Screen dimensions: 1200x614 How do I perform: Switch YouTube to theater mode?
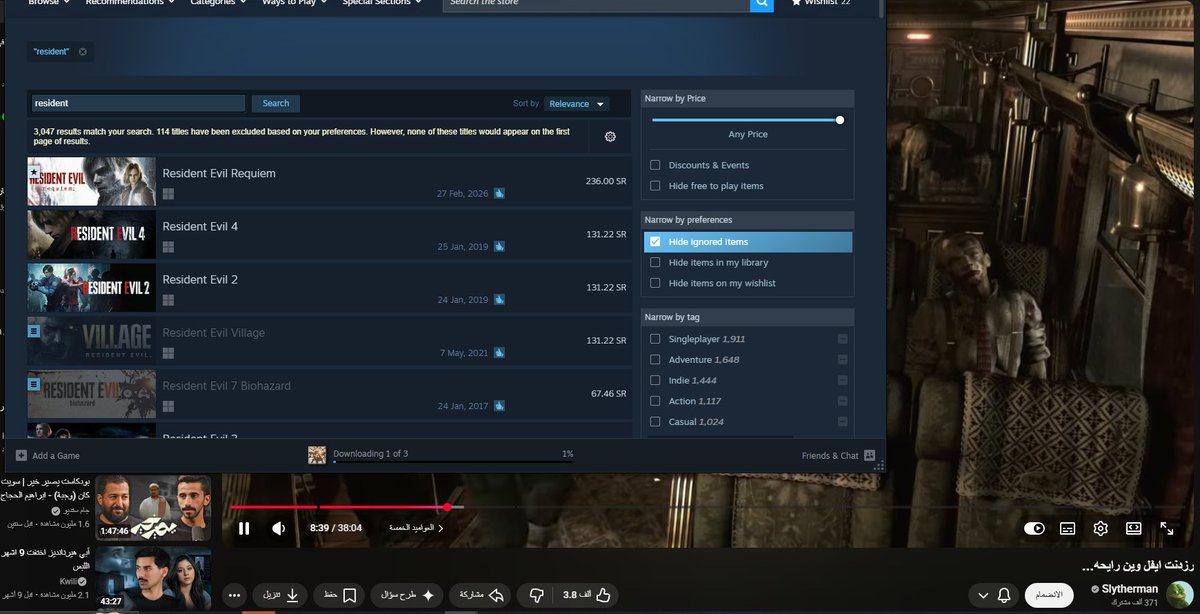coord(1134,528)
